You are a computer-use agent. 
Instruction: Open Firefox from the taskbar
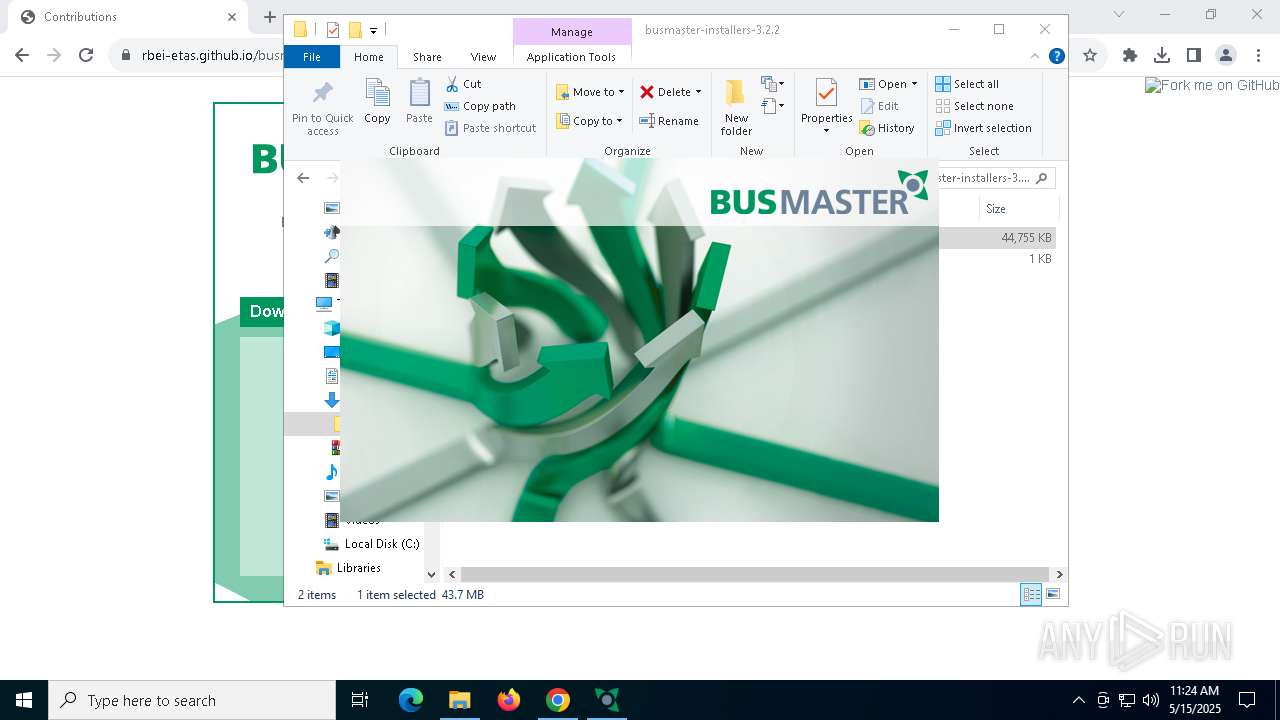tap(509, 700)
